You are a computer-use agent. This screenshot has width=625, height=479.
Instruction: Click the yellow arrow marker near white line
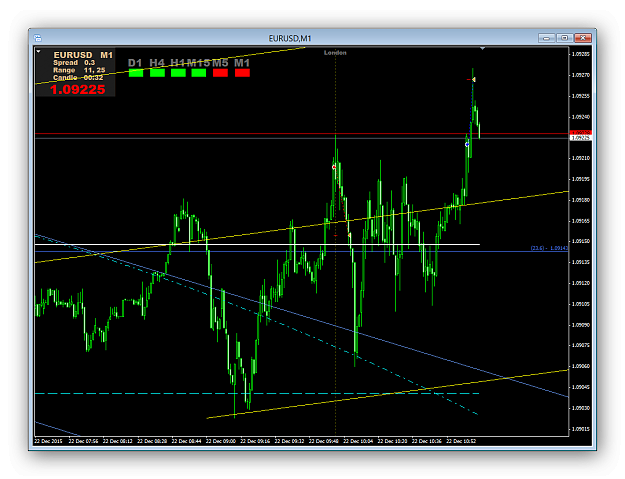pos(349,236)
